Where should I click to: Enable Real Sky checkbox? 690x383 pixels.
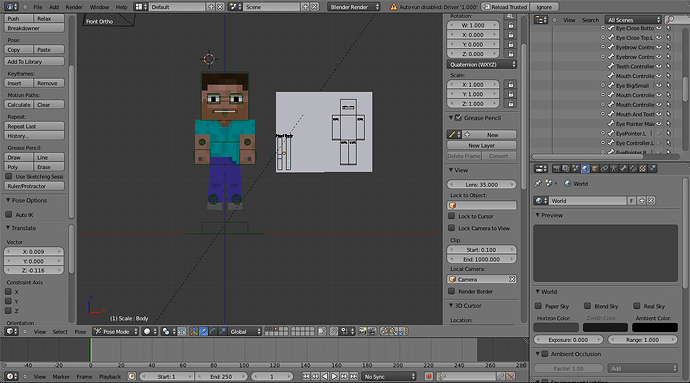tap(637, 306)
